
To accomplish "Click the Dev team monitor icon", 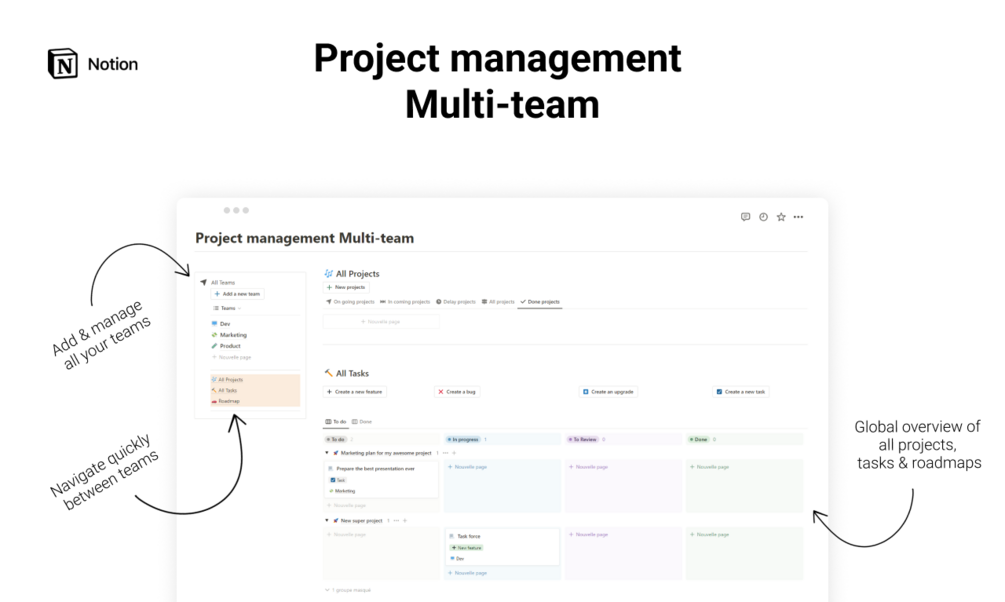I will 215,324.
